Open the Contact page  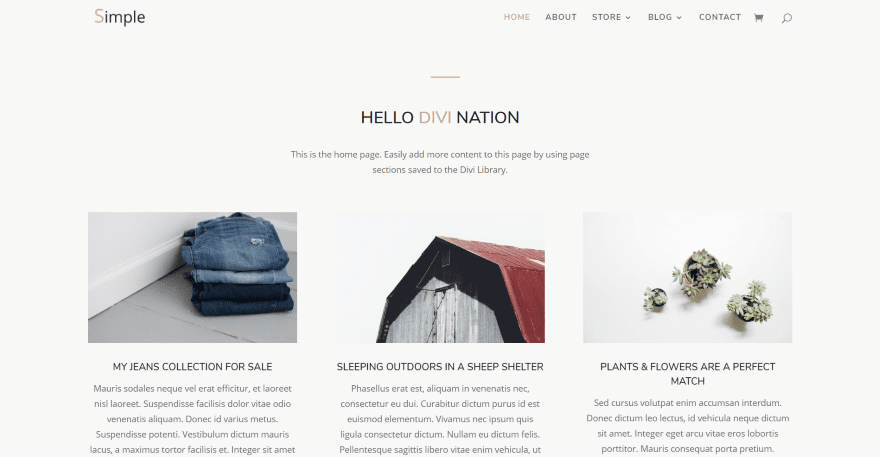pyautogui.click(x=720, y=17)
